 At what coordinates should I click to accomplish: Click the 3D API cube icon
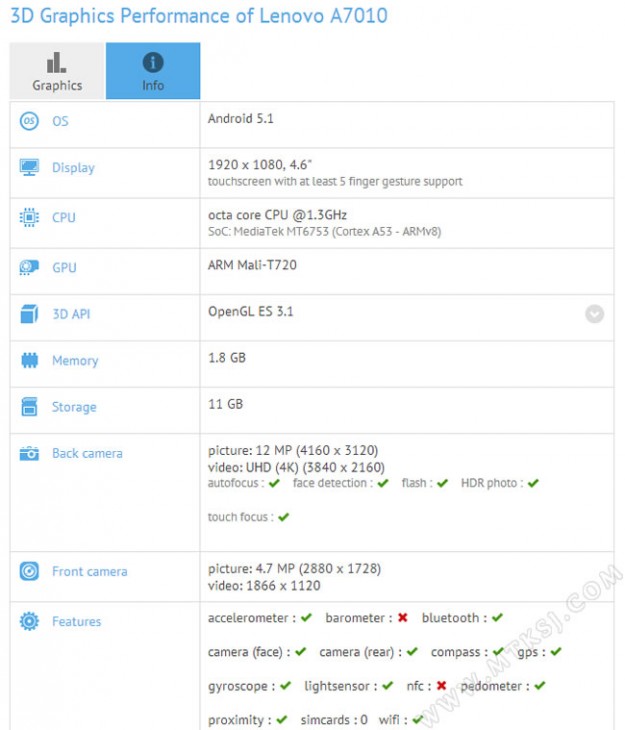pos(29,314)
